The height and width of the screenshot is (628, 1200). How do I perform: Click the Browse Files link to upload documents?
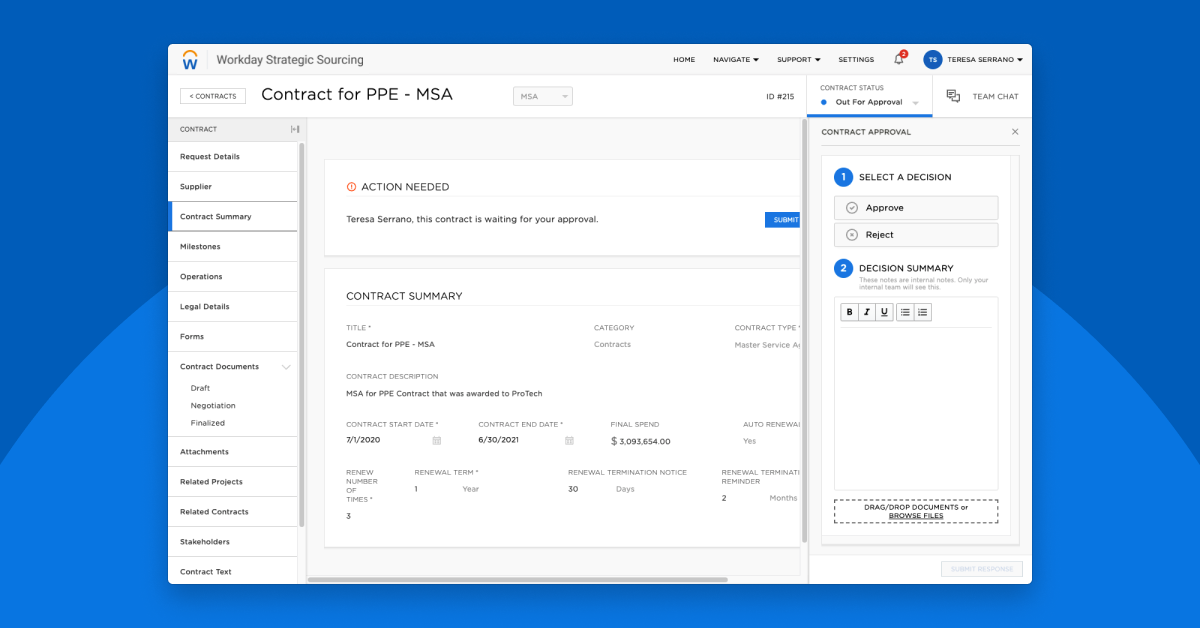pyautogui.click(x=916, y=516)
